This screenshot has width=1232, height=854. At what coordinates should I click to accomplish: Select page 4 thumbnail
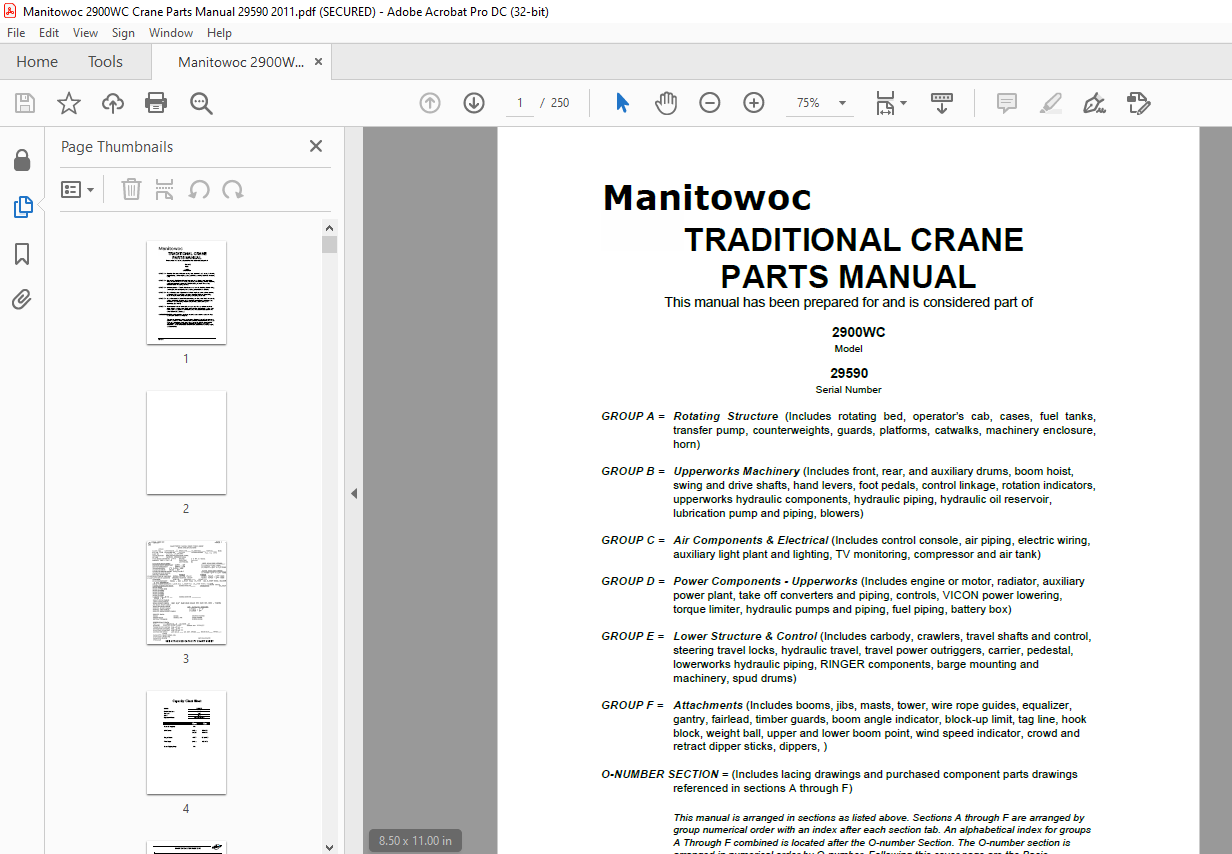186,742
